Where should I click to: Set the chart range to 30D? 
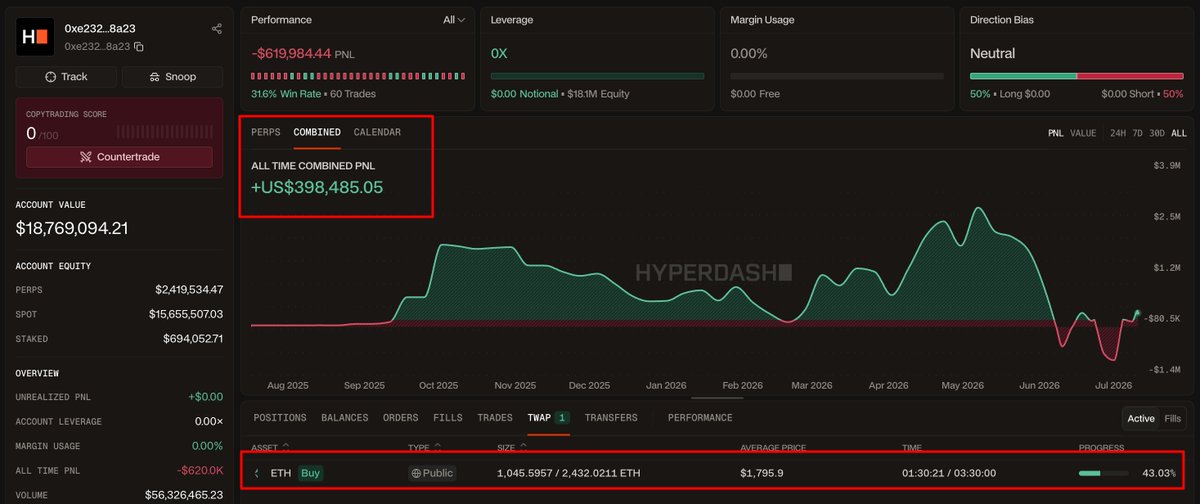[1157, 133]
